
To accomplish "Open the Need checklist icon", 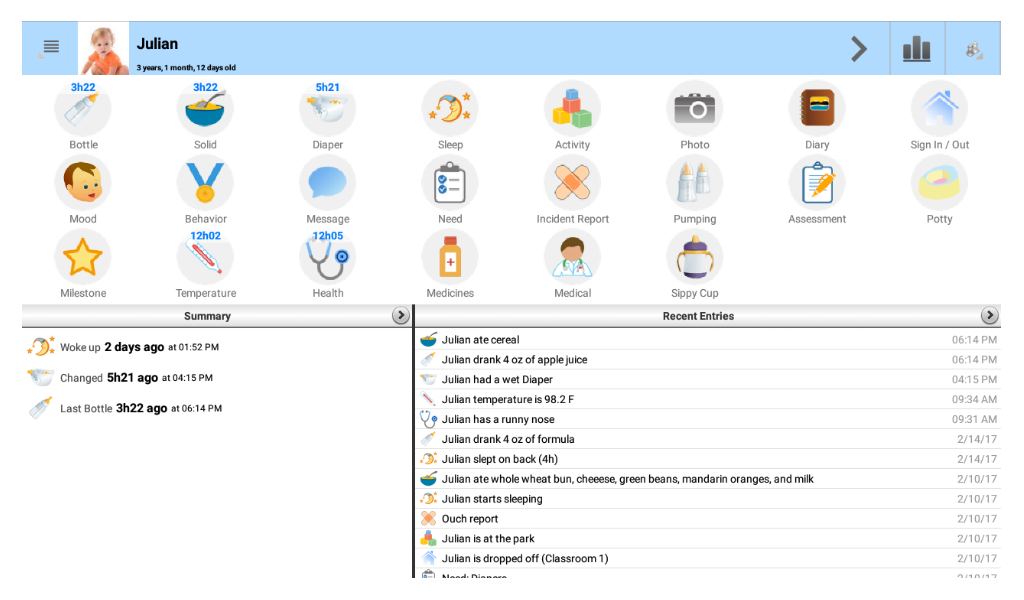I will tap(450, 183).
